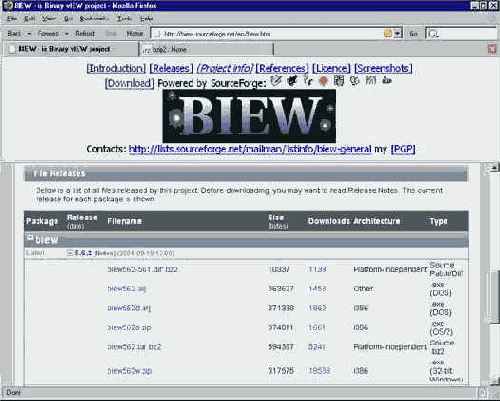Click the Architecture column header
This screenshot has width=500, height=401.
pos(377,221)
